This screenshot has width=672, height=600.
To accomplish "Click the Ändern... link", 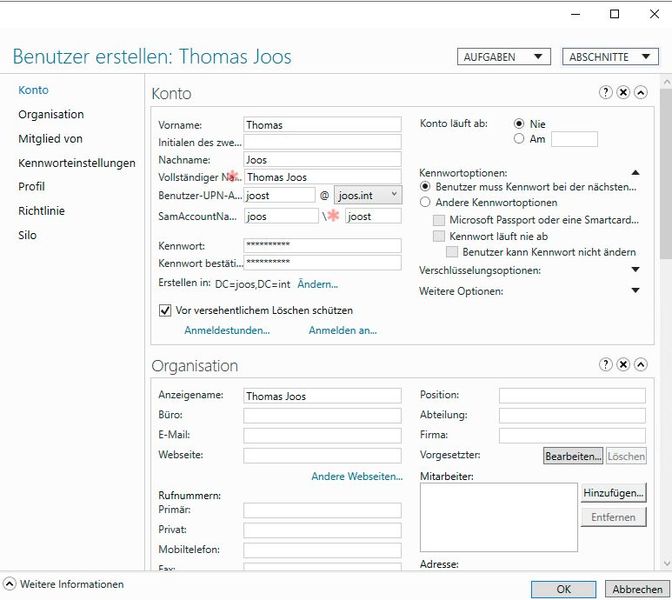I will point(318,284).
